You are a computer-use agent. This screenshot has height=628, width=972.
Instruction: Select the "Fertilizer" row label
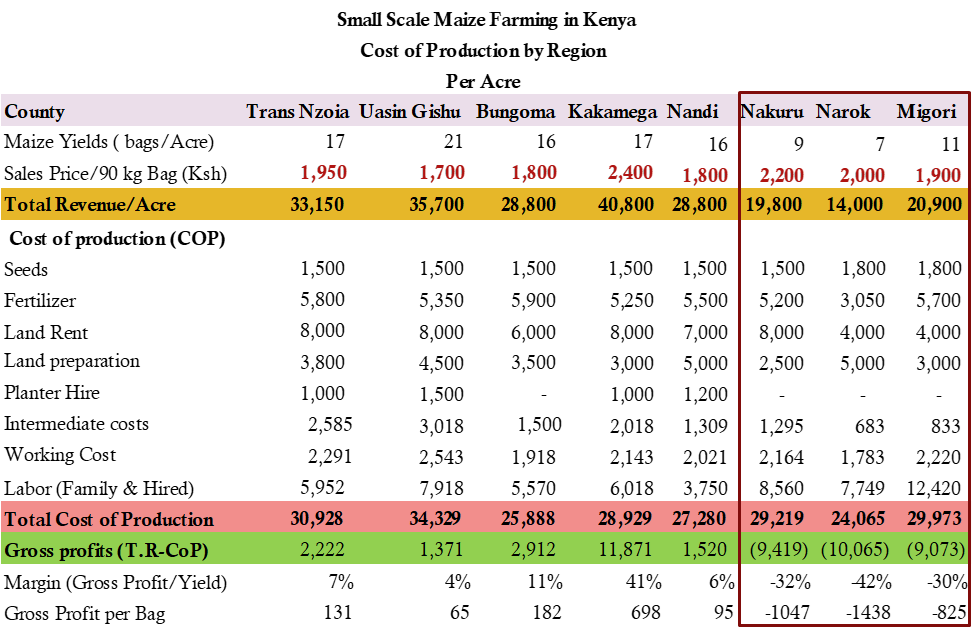click(x=40, y=301)
